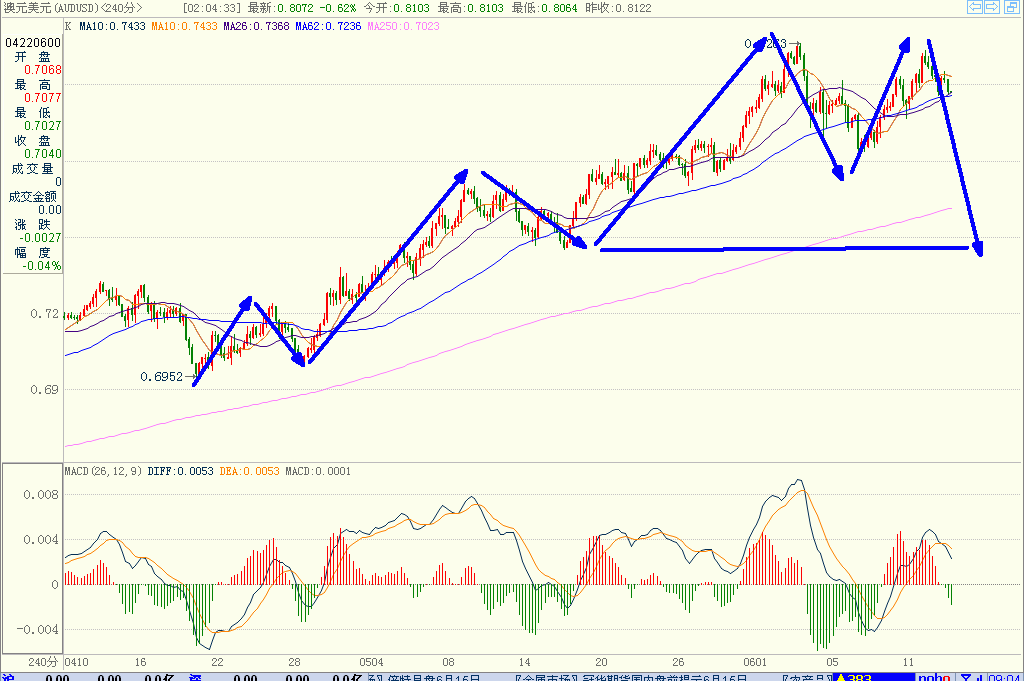Select the MA62:0.7236 legend label
This screenshot has height=681, width=1024.
328,26
